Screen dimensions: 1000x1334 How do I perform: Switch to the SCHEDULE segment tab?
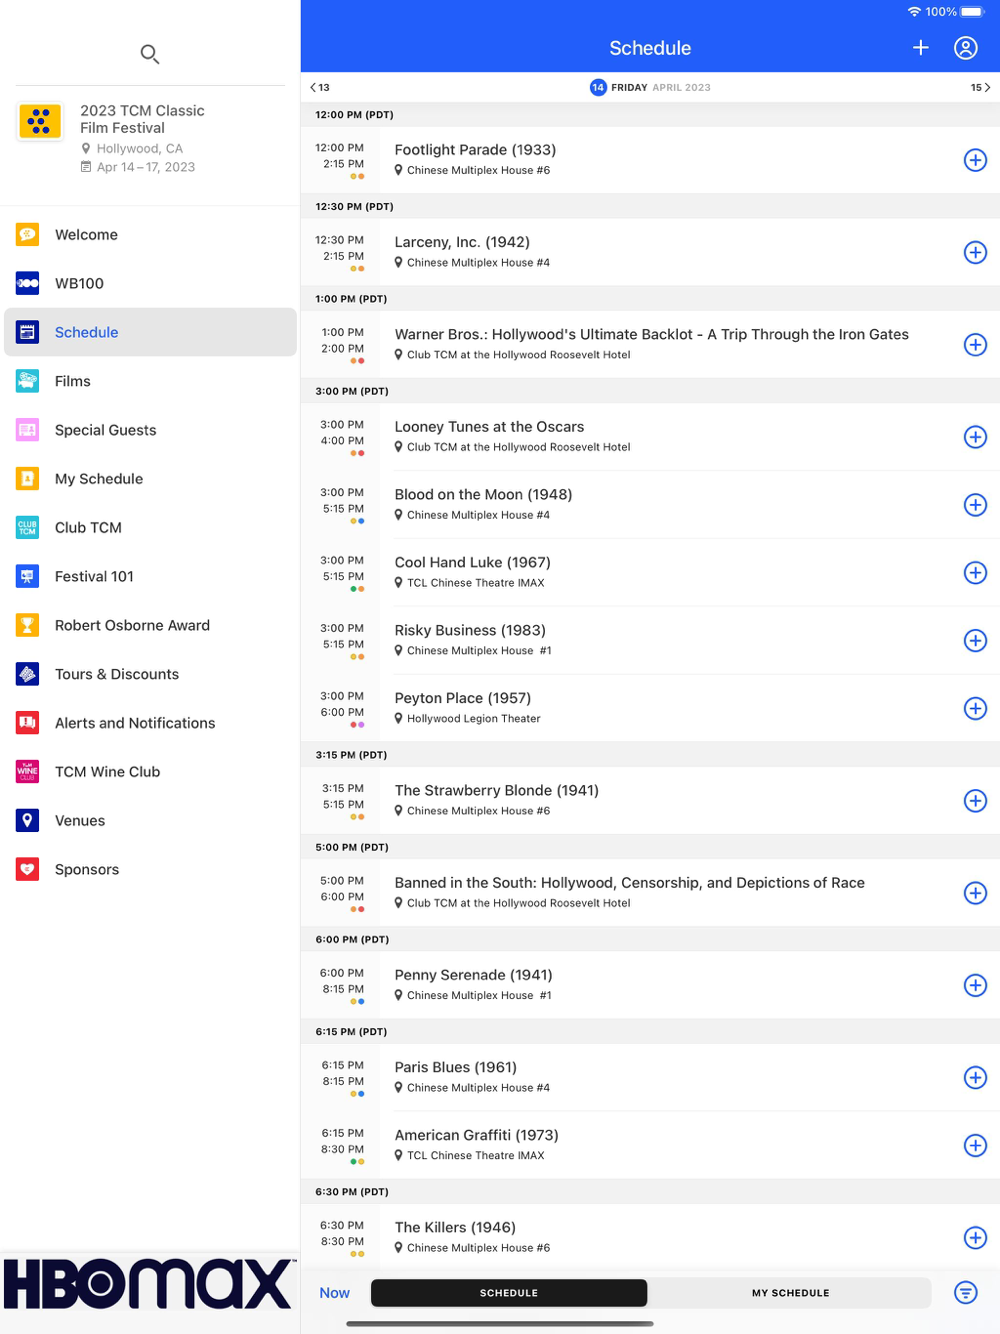509,1293
